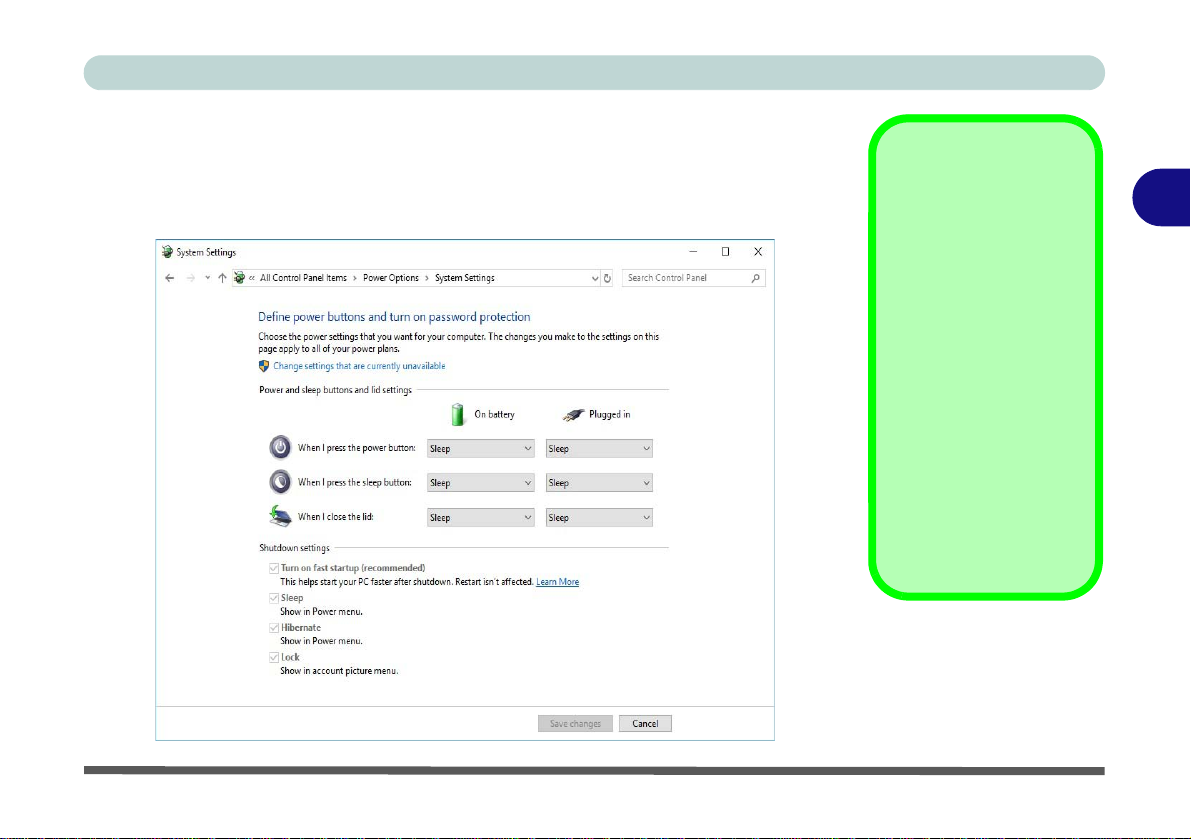
Task: Open 'Power Options' breadcrumb
Action: pyautogui.click(x=390, y=278)
